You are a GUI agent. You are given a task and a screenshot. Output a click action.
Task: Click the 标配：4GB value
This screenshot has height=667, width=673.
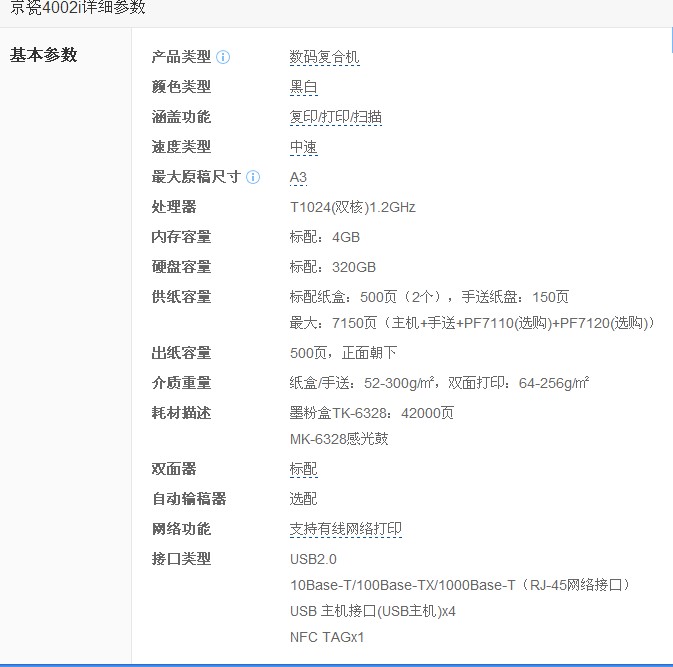(325, 237)
